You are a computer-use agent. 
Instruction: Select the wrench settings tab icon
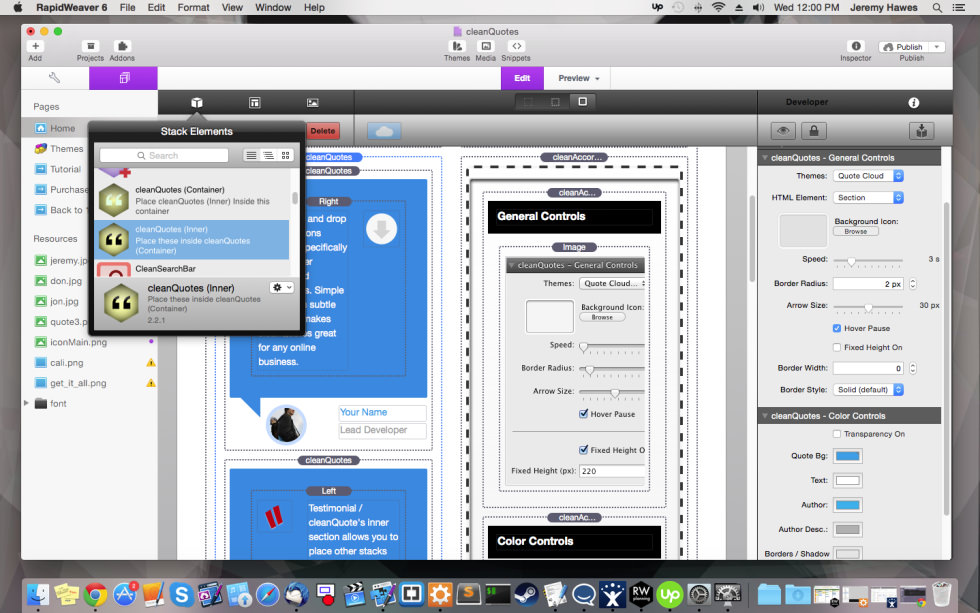pos(55,78)
